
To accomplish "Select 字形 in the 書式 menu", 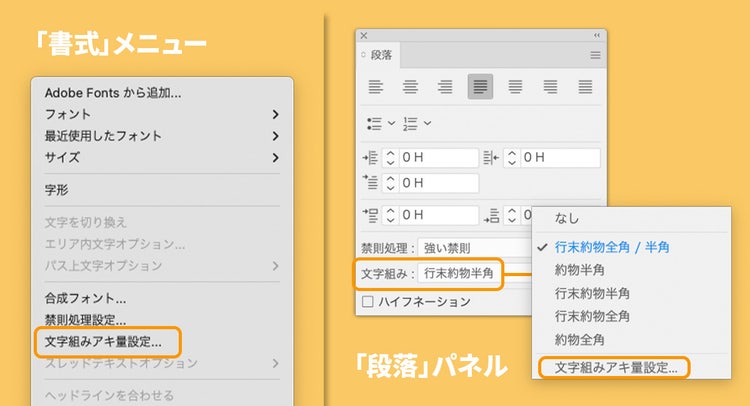I will point(162,190).
